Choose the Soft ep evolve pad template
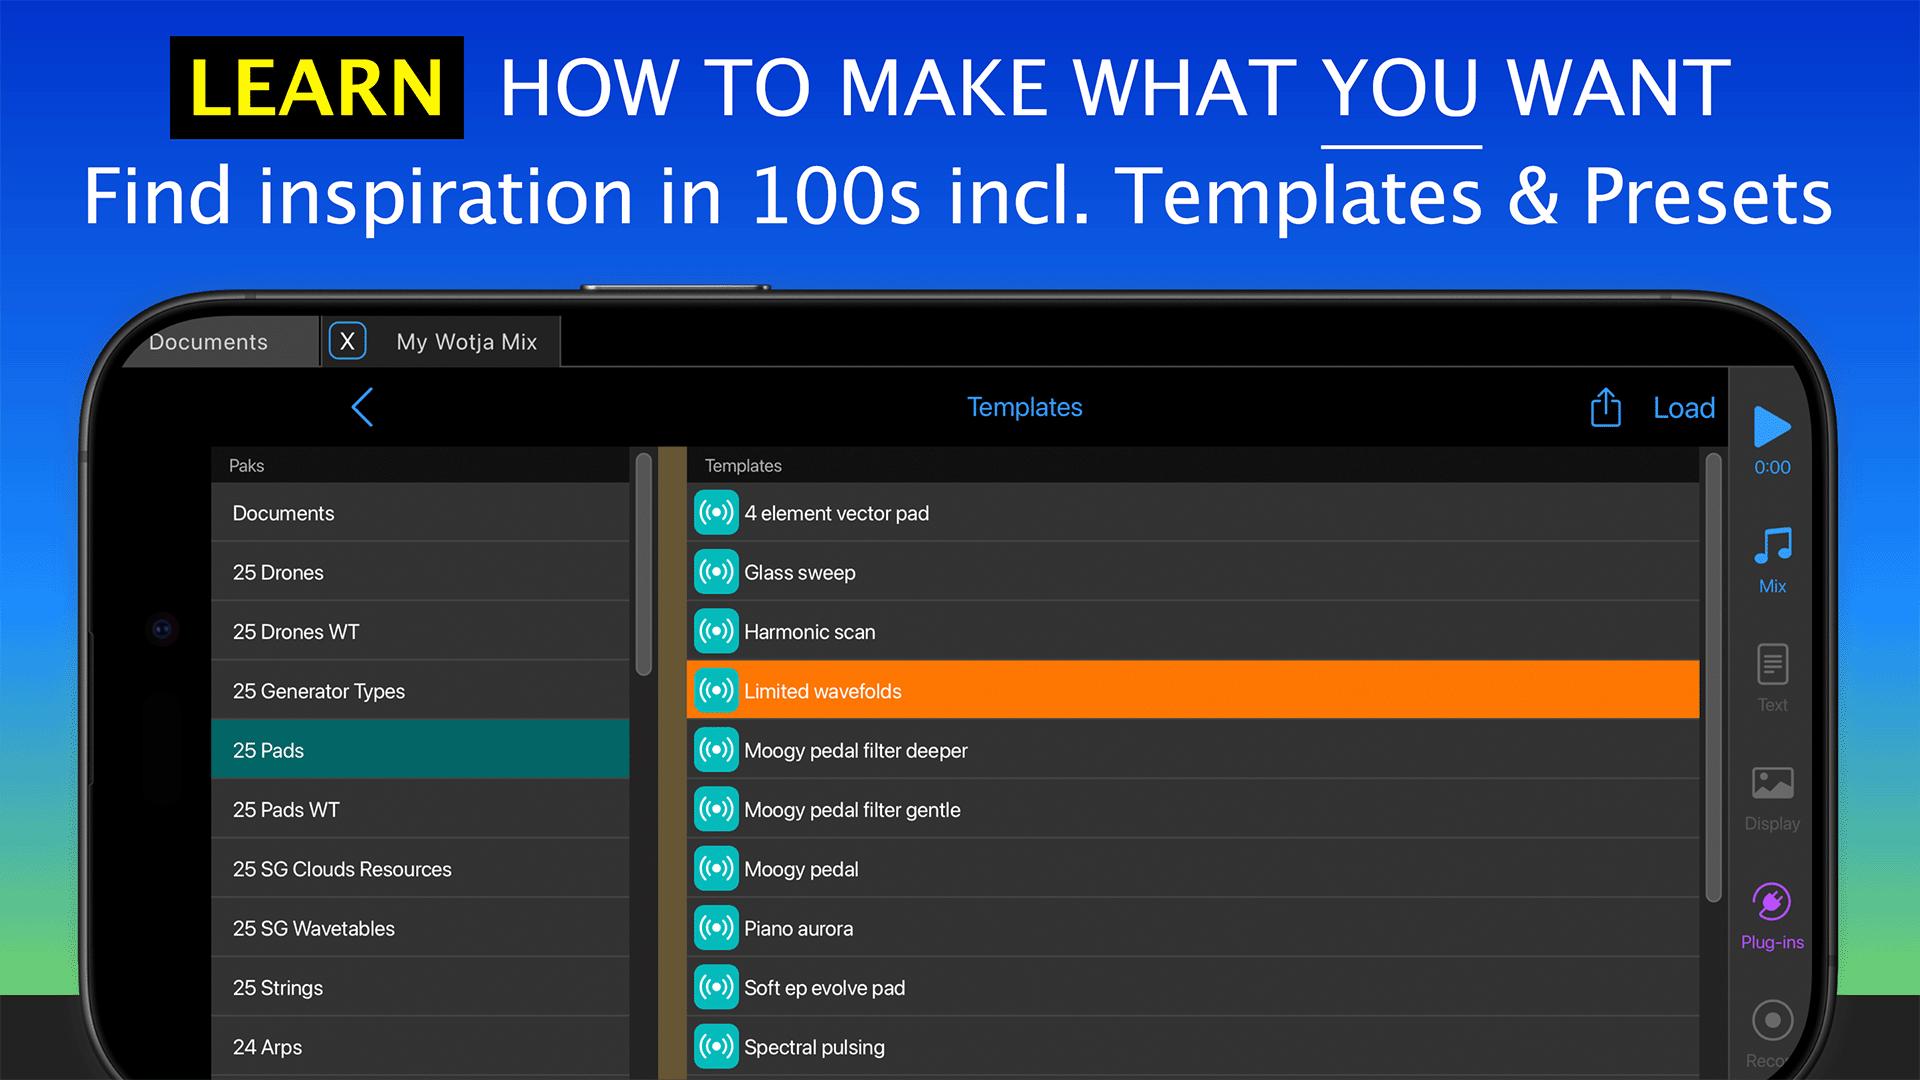1920x1080 pixels. click(1193, 987)
